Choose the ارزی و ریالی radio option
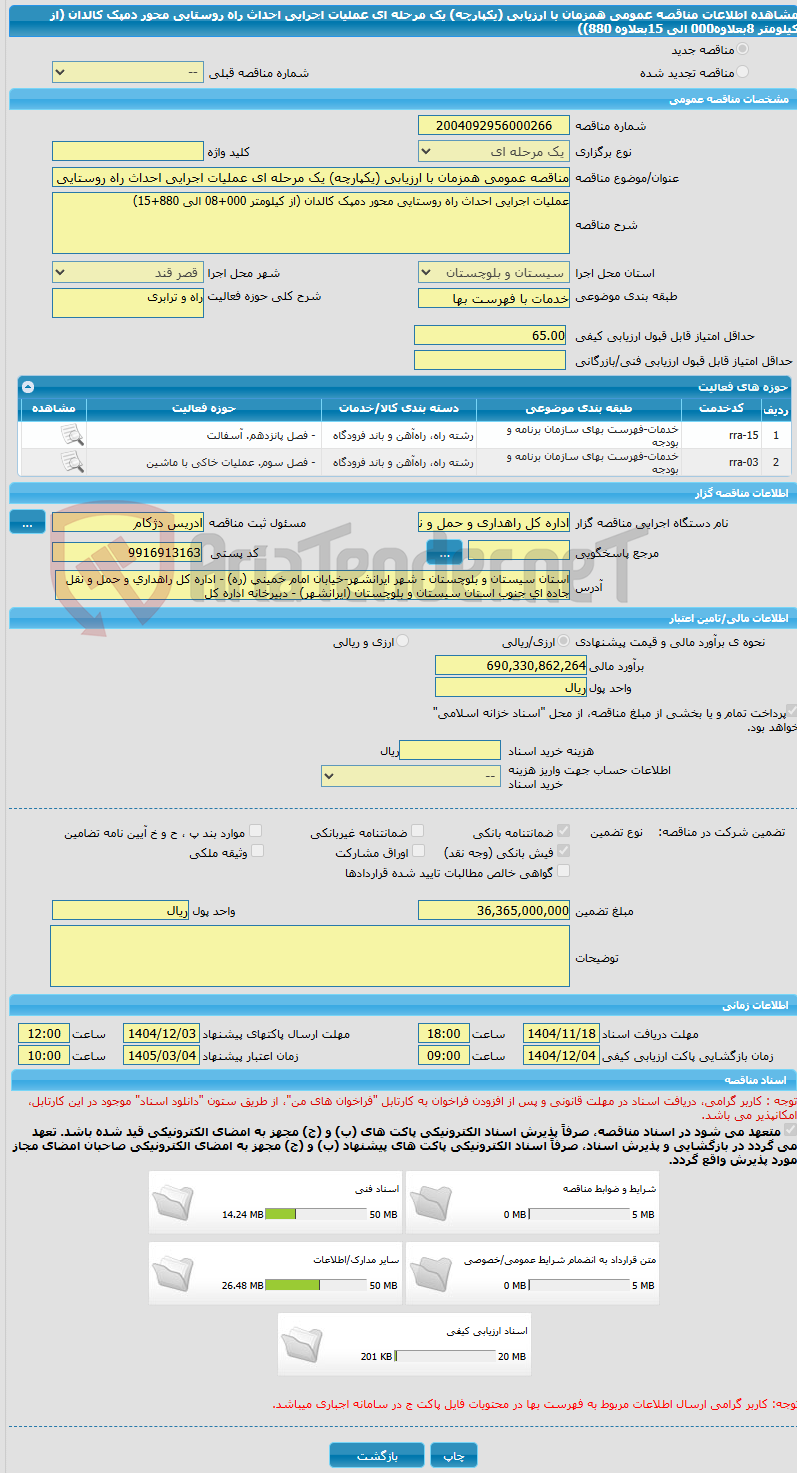This screenshot has height=1473, width=797. pyautogui.click(x=403, y=642)
